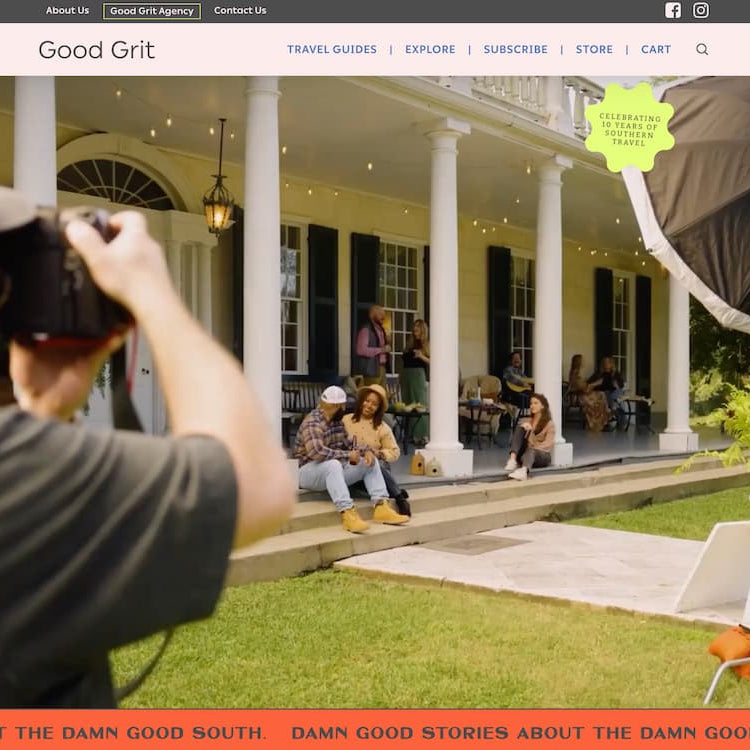750x750 pixels.
Task: Click Subscribe in the main navigation
Action: (x=515, y=49)
